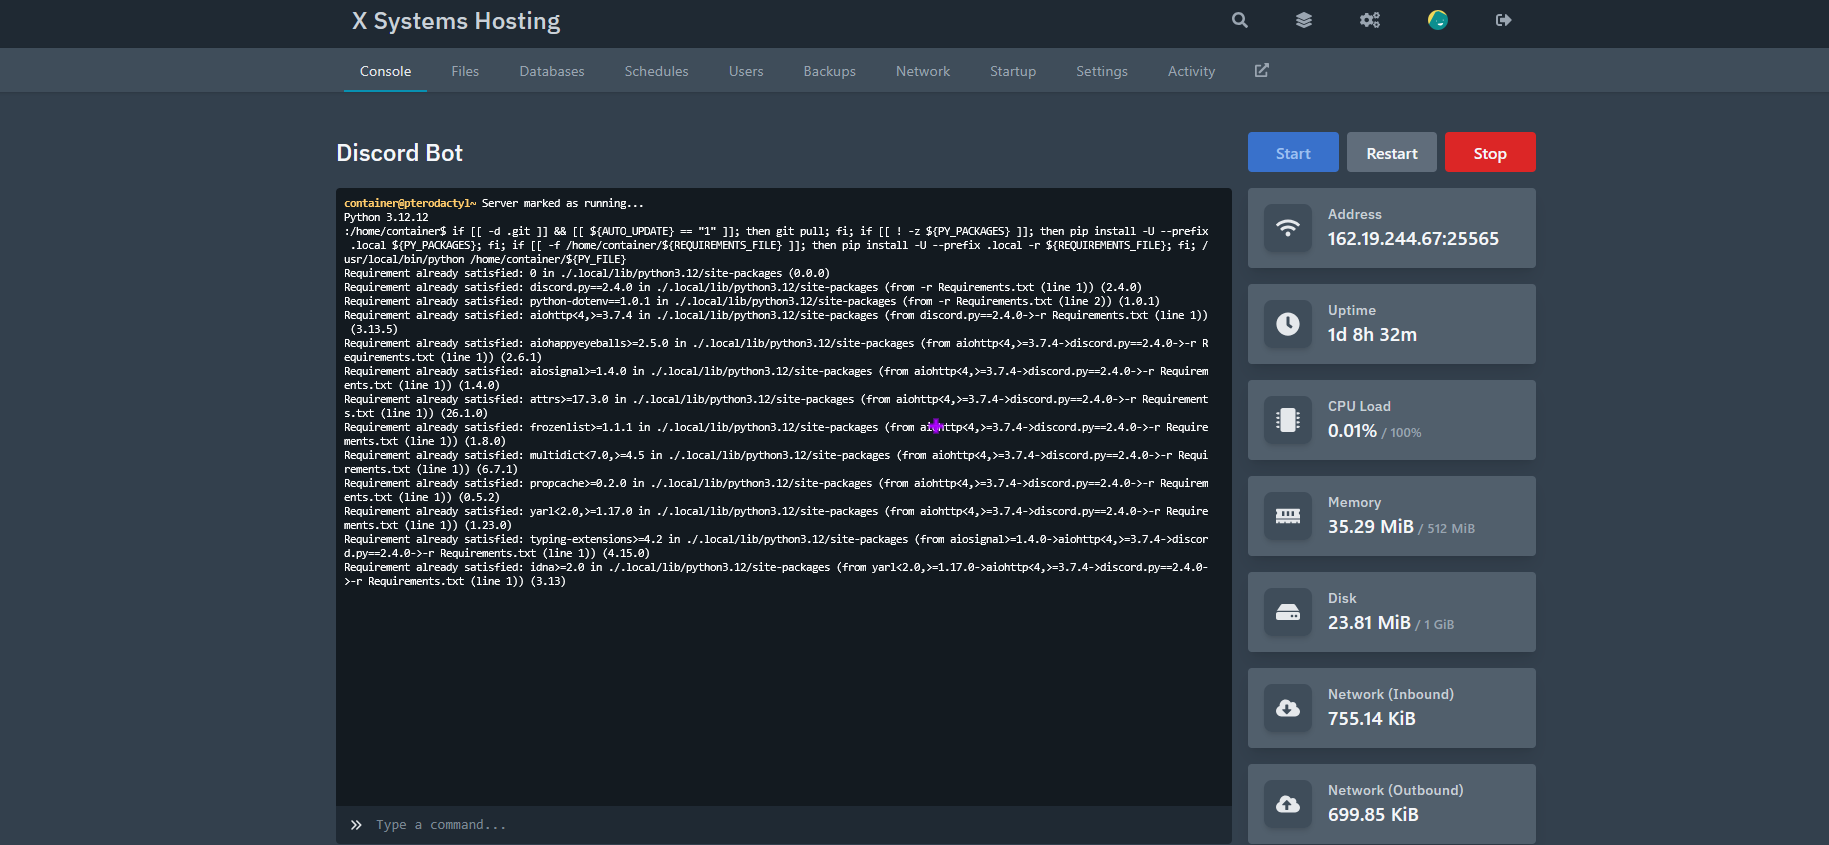This screenshot has height=845, width=1829.
Task: Open the Settings tab
Action: coord(1102,71)
